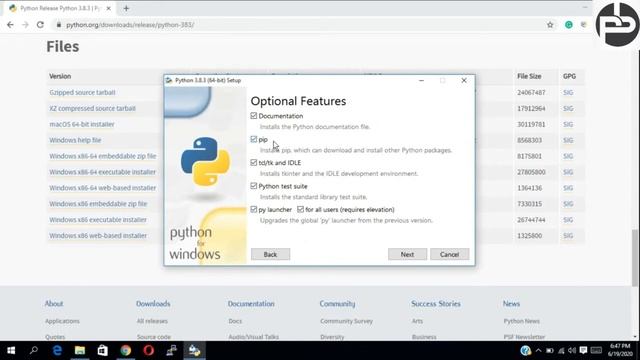Open the About footer link

point(54,304)
